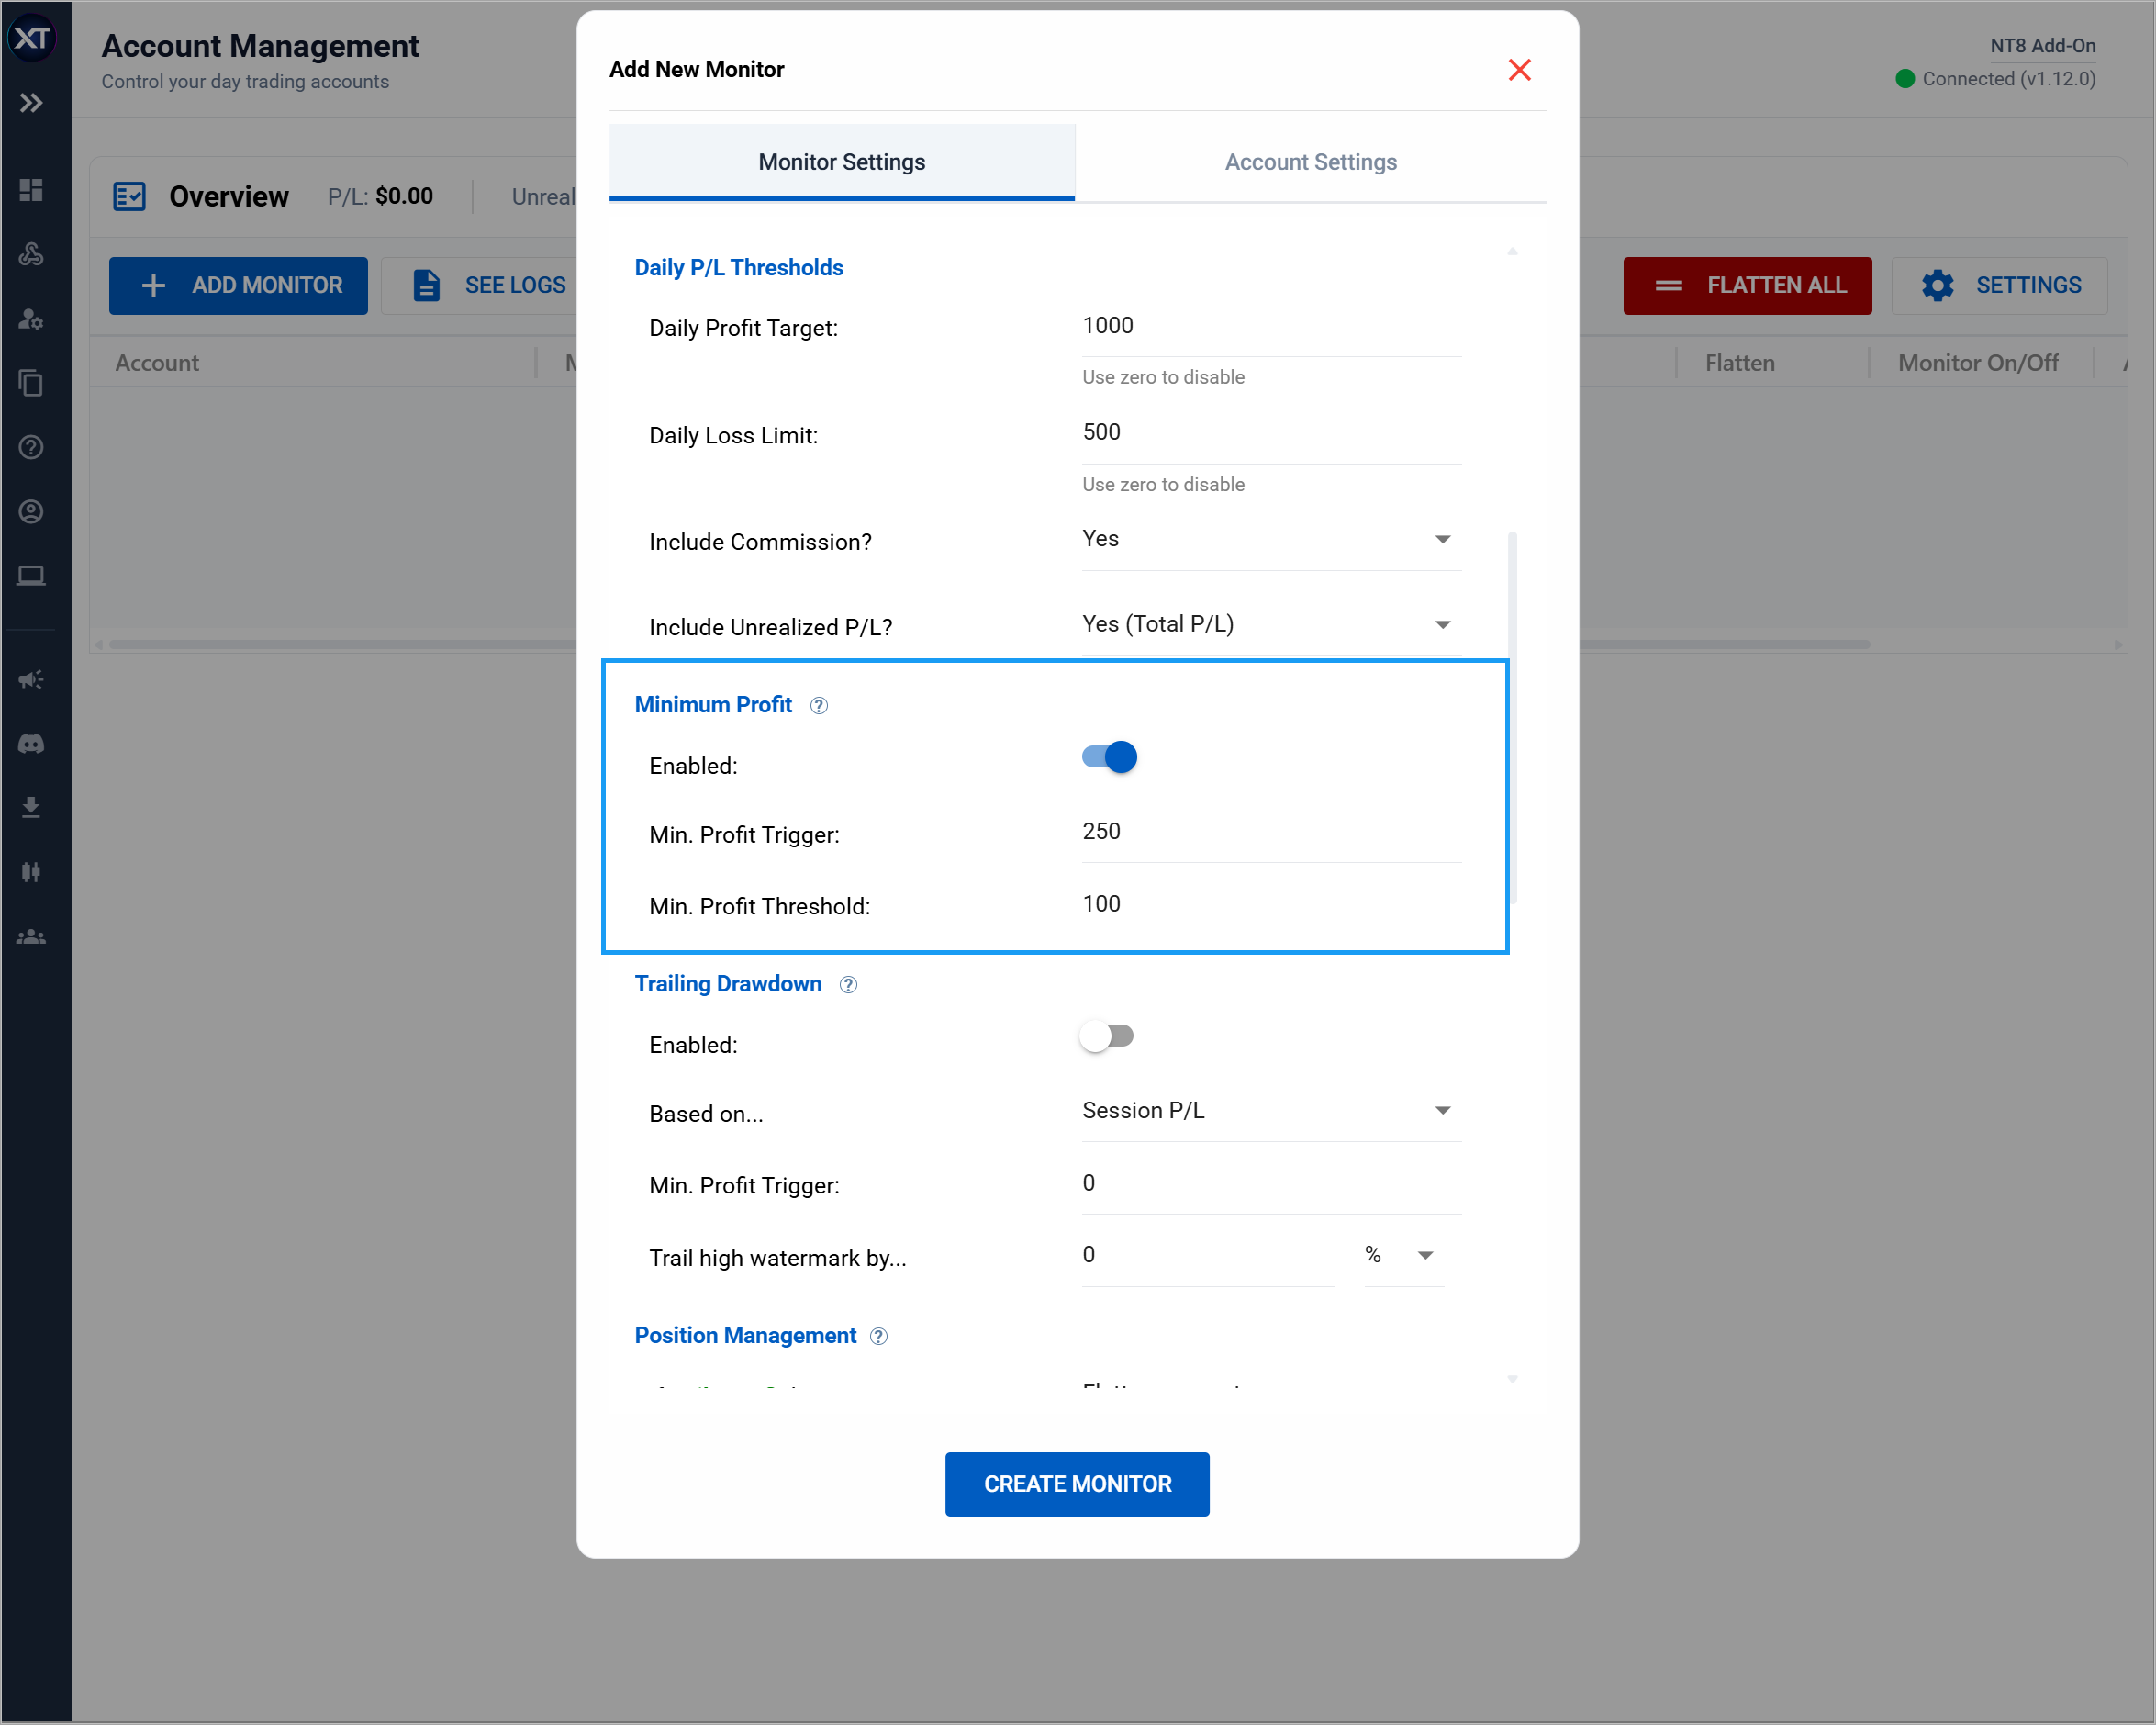Image resolution: width=2156 pixels, height=1725 pixels.
Task: Open the dashboard grid panel in sidebar
Action: coord(31,190)
